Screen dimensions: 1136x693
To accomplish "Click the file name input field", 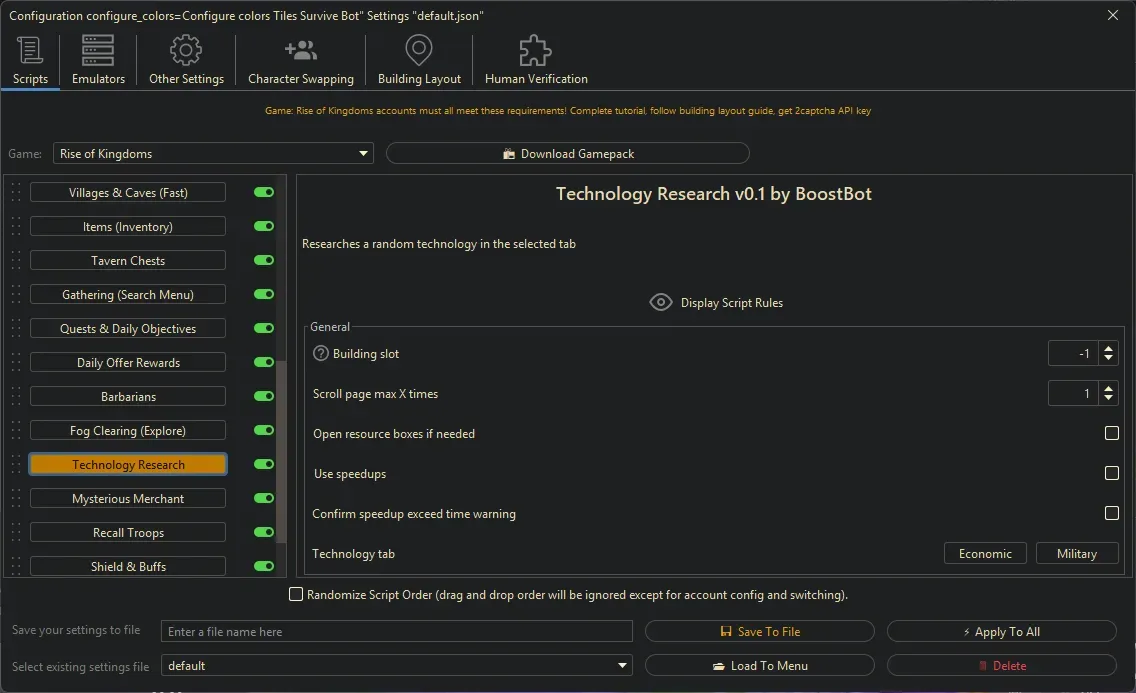I will tap(396, 631).
